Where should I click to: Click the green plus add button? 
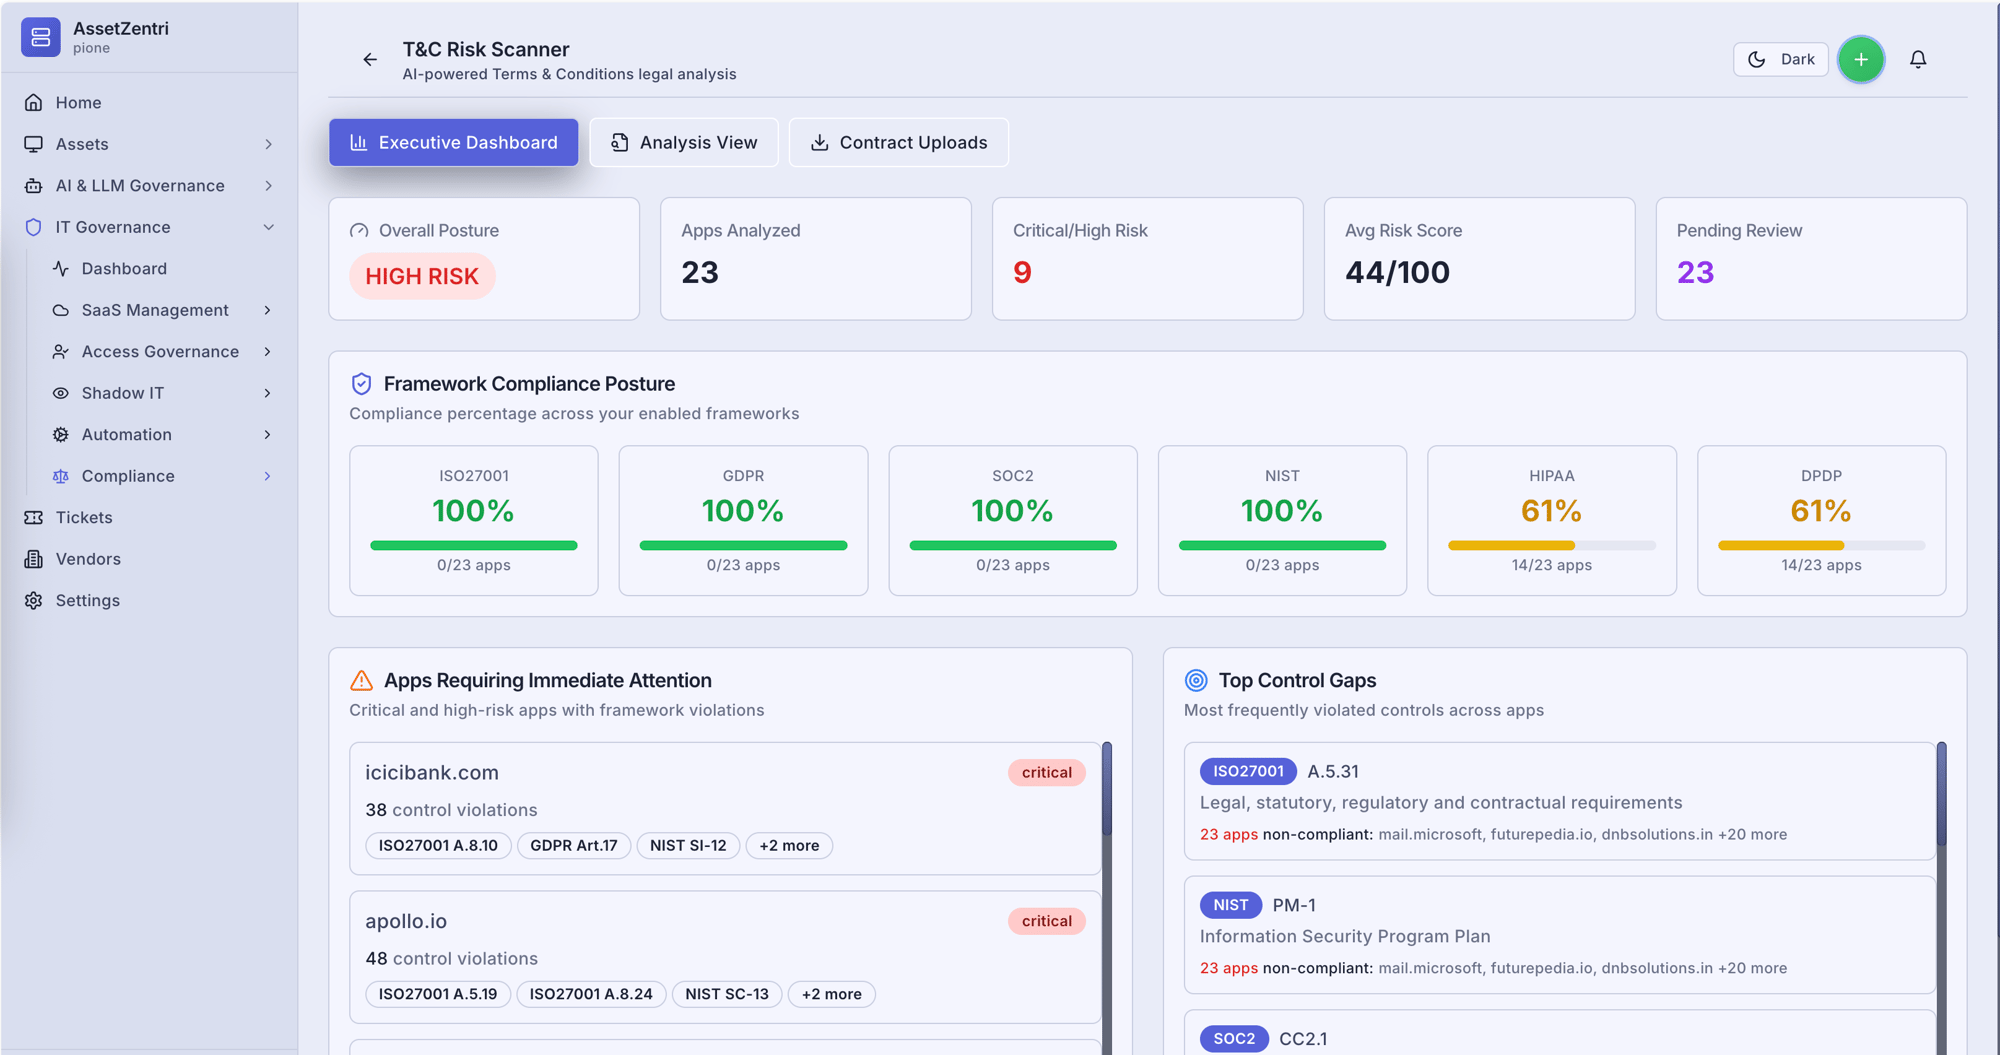tap(1861, 60)
